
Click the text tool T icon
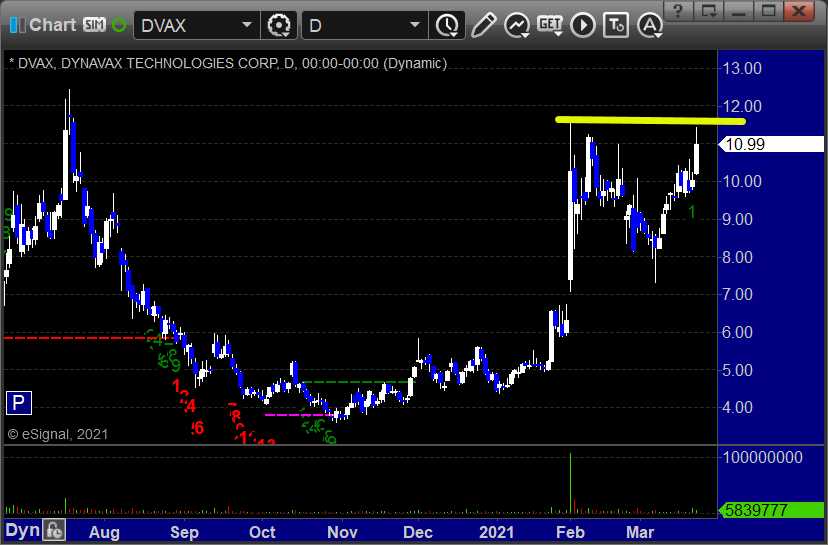click(616, 25)
